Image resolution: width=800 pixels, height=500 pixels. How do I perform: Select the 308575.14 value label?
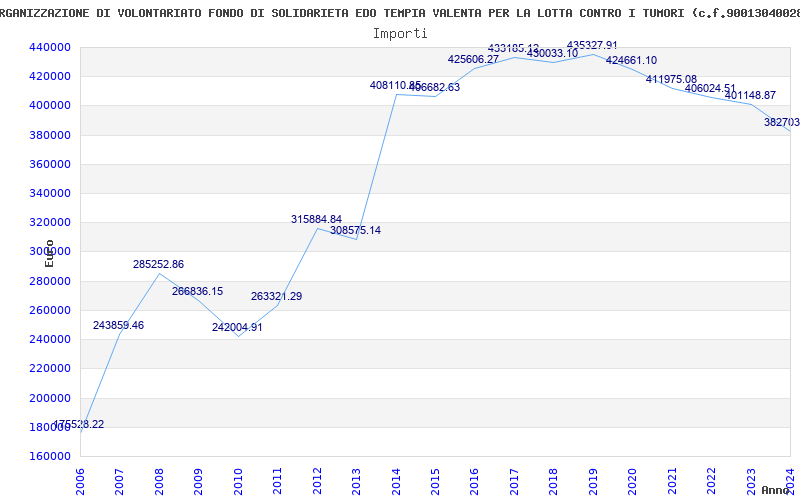tap(356, 231)
